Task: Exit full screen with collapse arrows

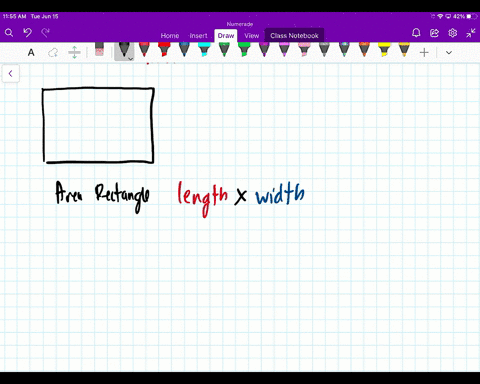Action: tap(471, 33)
